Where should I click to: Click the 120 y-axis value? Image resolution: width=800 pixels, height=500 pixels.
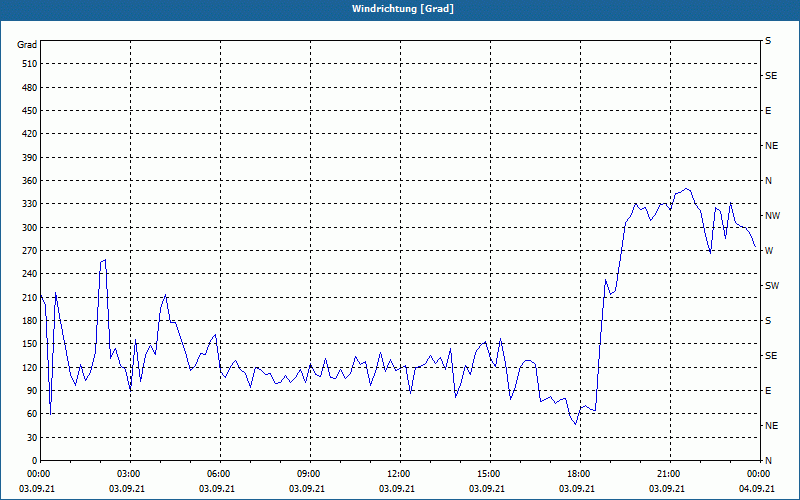coord(30,367)
